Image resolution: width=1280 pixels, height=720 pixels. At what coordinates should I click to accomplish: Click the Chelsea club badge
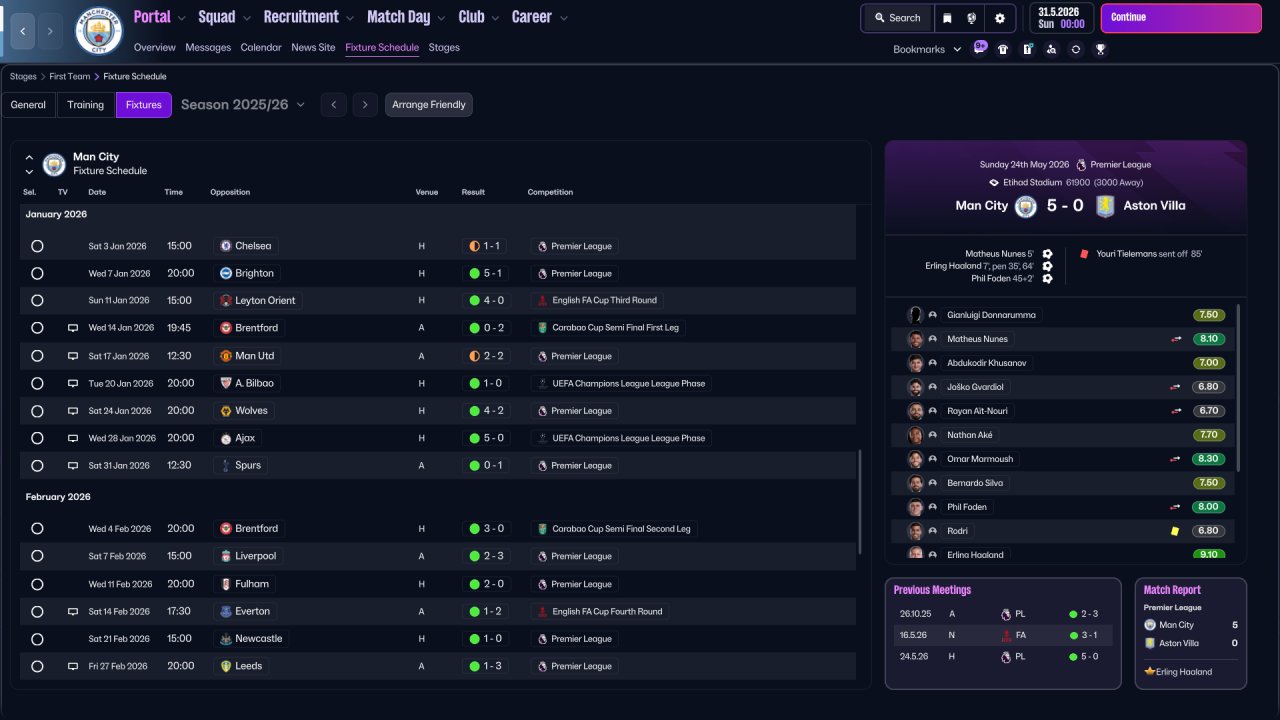[226, 246]
